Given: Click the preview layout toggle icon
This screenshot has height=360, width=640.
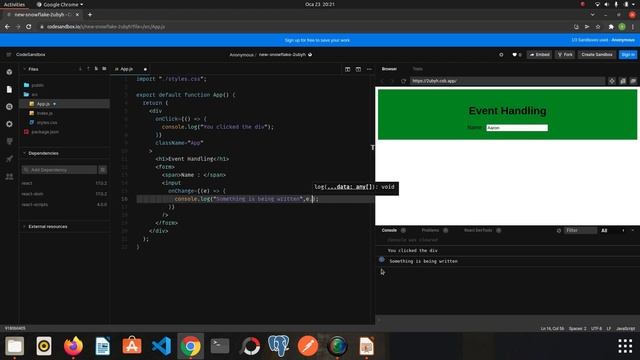Looking at the screenshot, I should [x=358, y=69].
